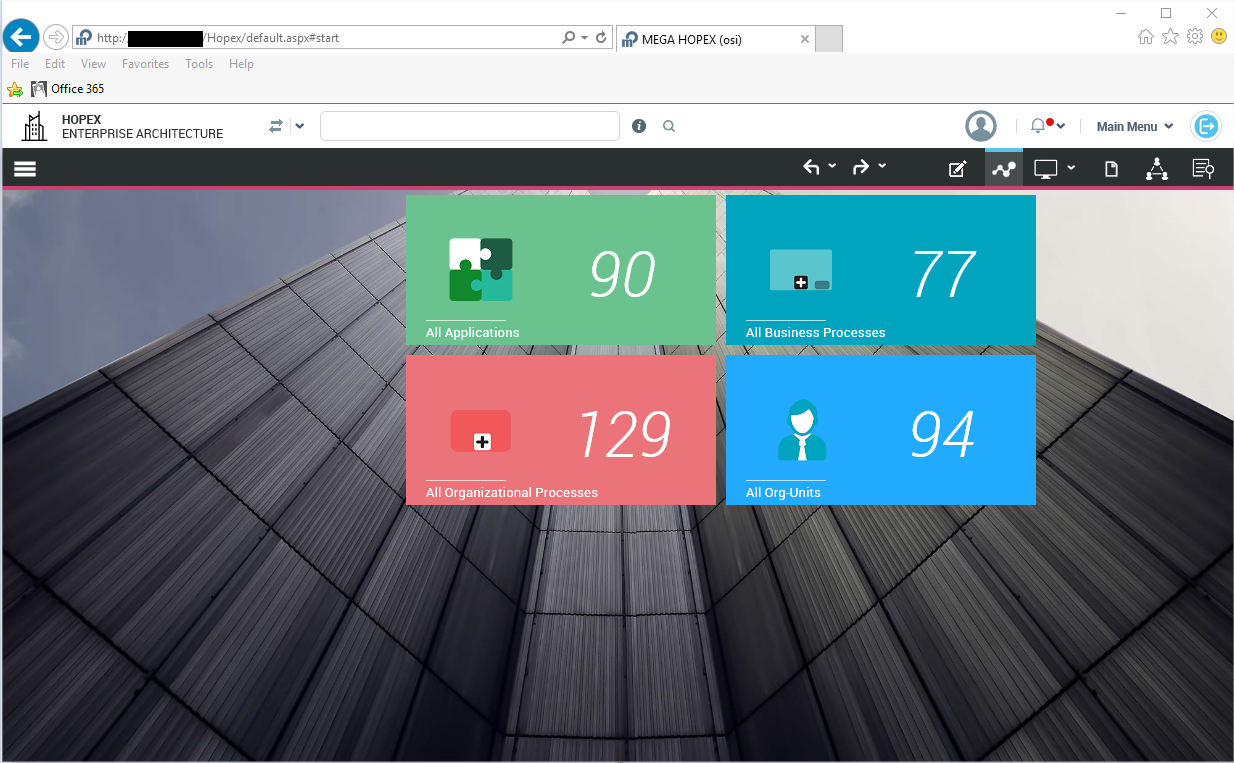Expand the Main Menu dropdown

coord(1134,127)
